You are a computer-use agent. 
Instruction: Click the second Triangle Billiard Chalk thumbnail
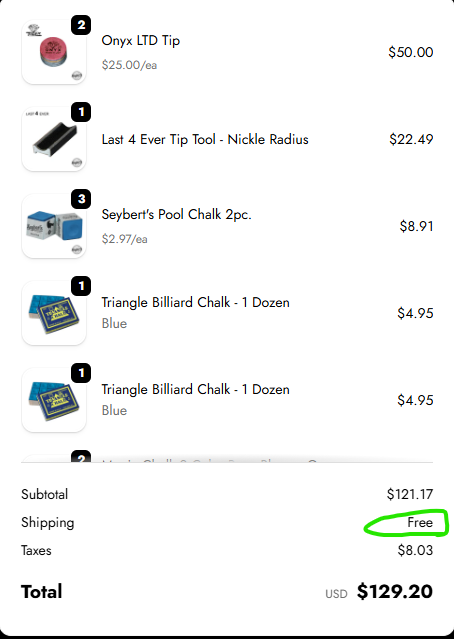54,400
